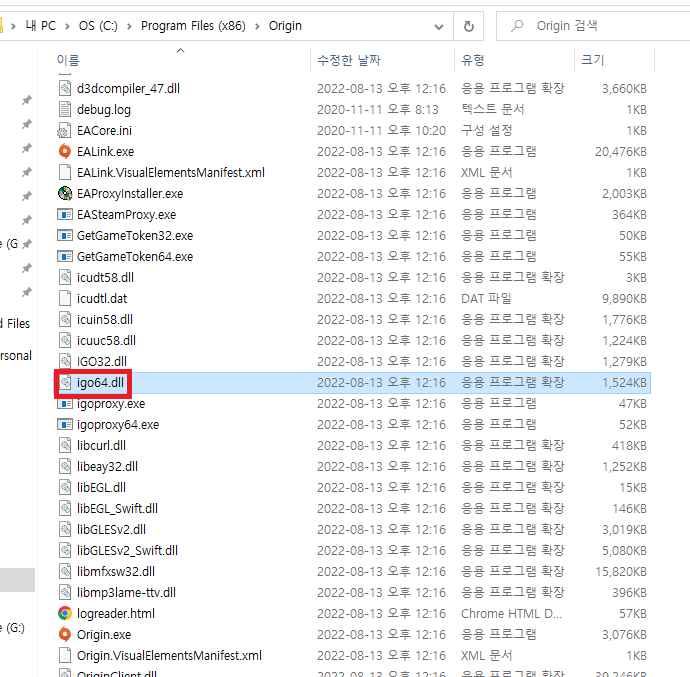Select the libGLESv2_Swift.dll file name
Viewport: 690px width, 677px height.
[x=127, y=551]
